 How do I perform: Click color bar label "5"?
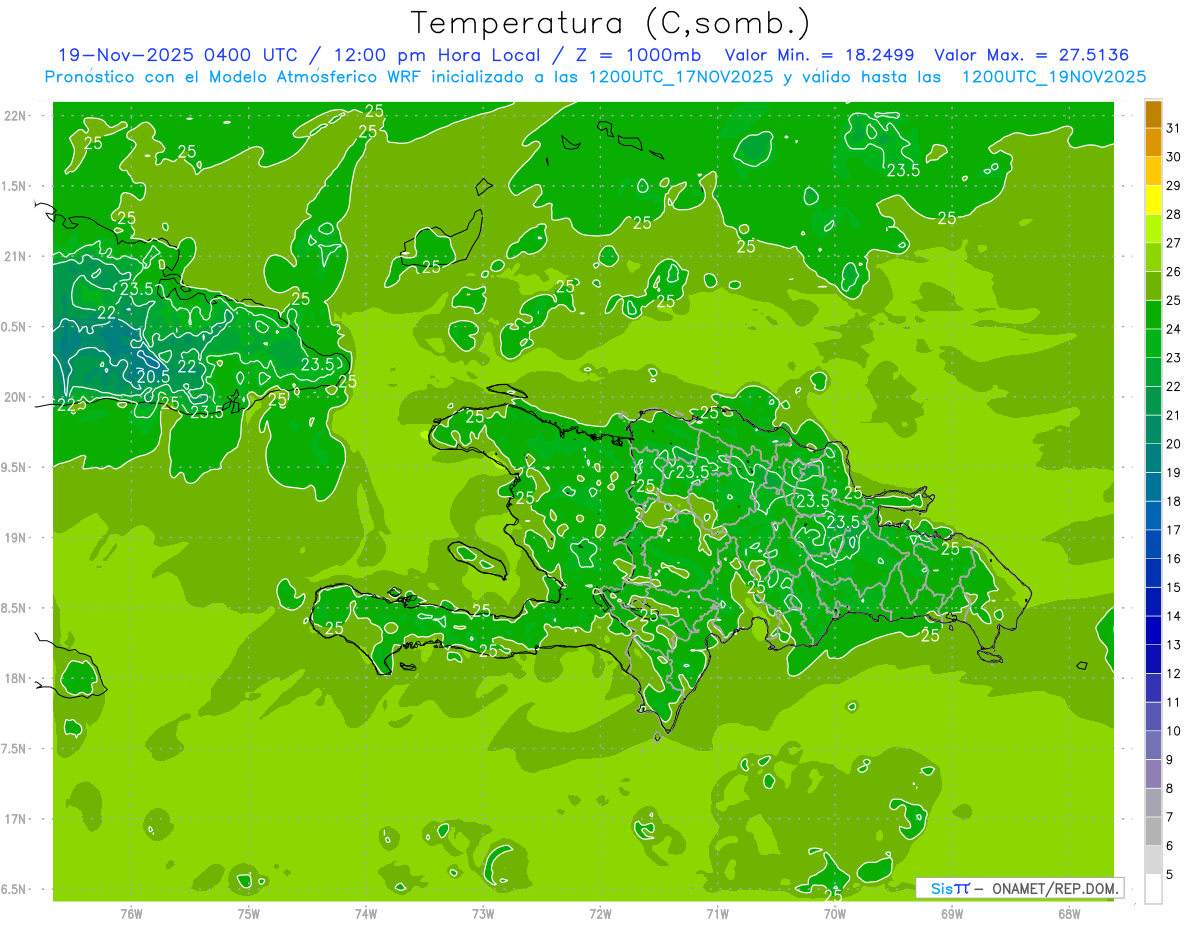[x=1169, y=875]
